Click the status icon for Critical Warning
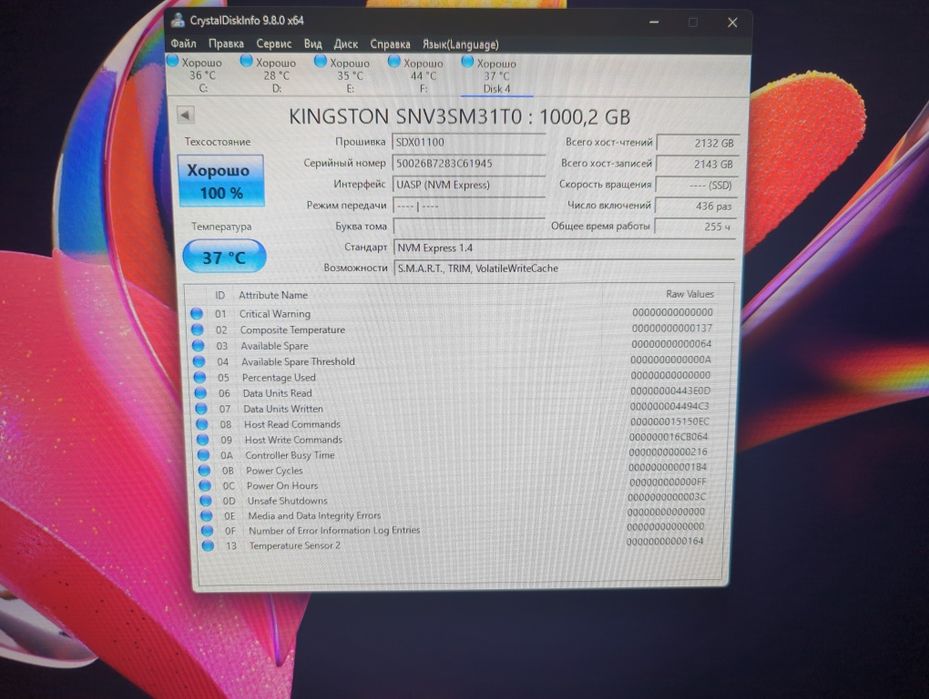 coord(197,313)
